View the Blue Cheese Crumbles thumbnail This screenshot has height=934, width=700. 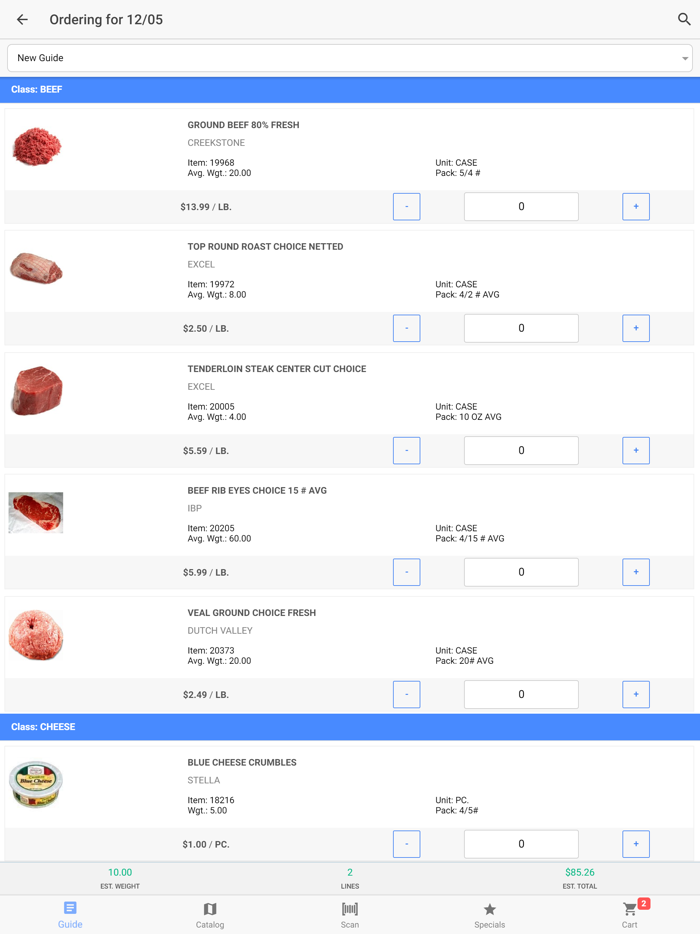[35, 783]
